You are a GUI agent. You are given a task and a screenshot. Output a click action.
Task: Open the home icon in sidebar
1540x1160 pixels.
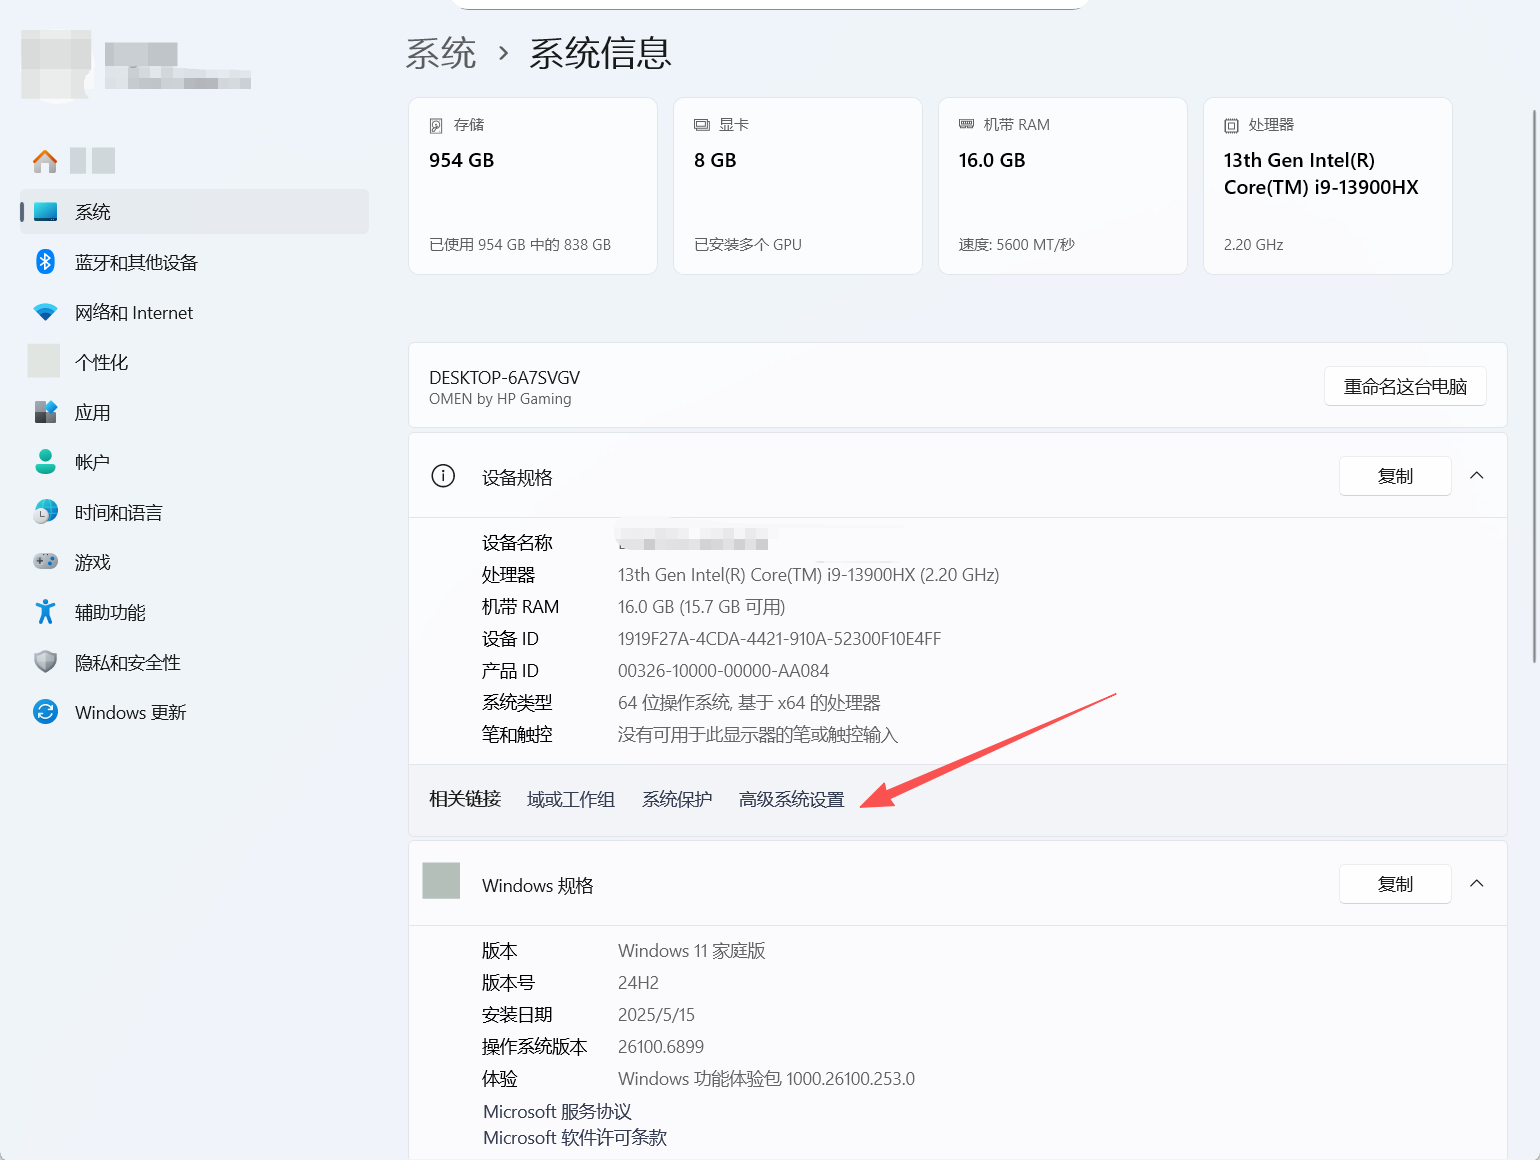tap(45, 161)
